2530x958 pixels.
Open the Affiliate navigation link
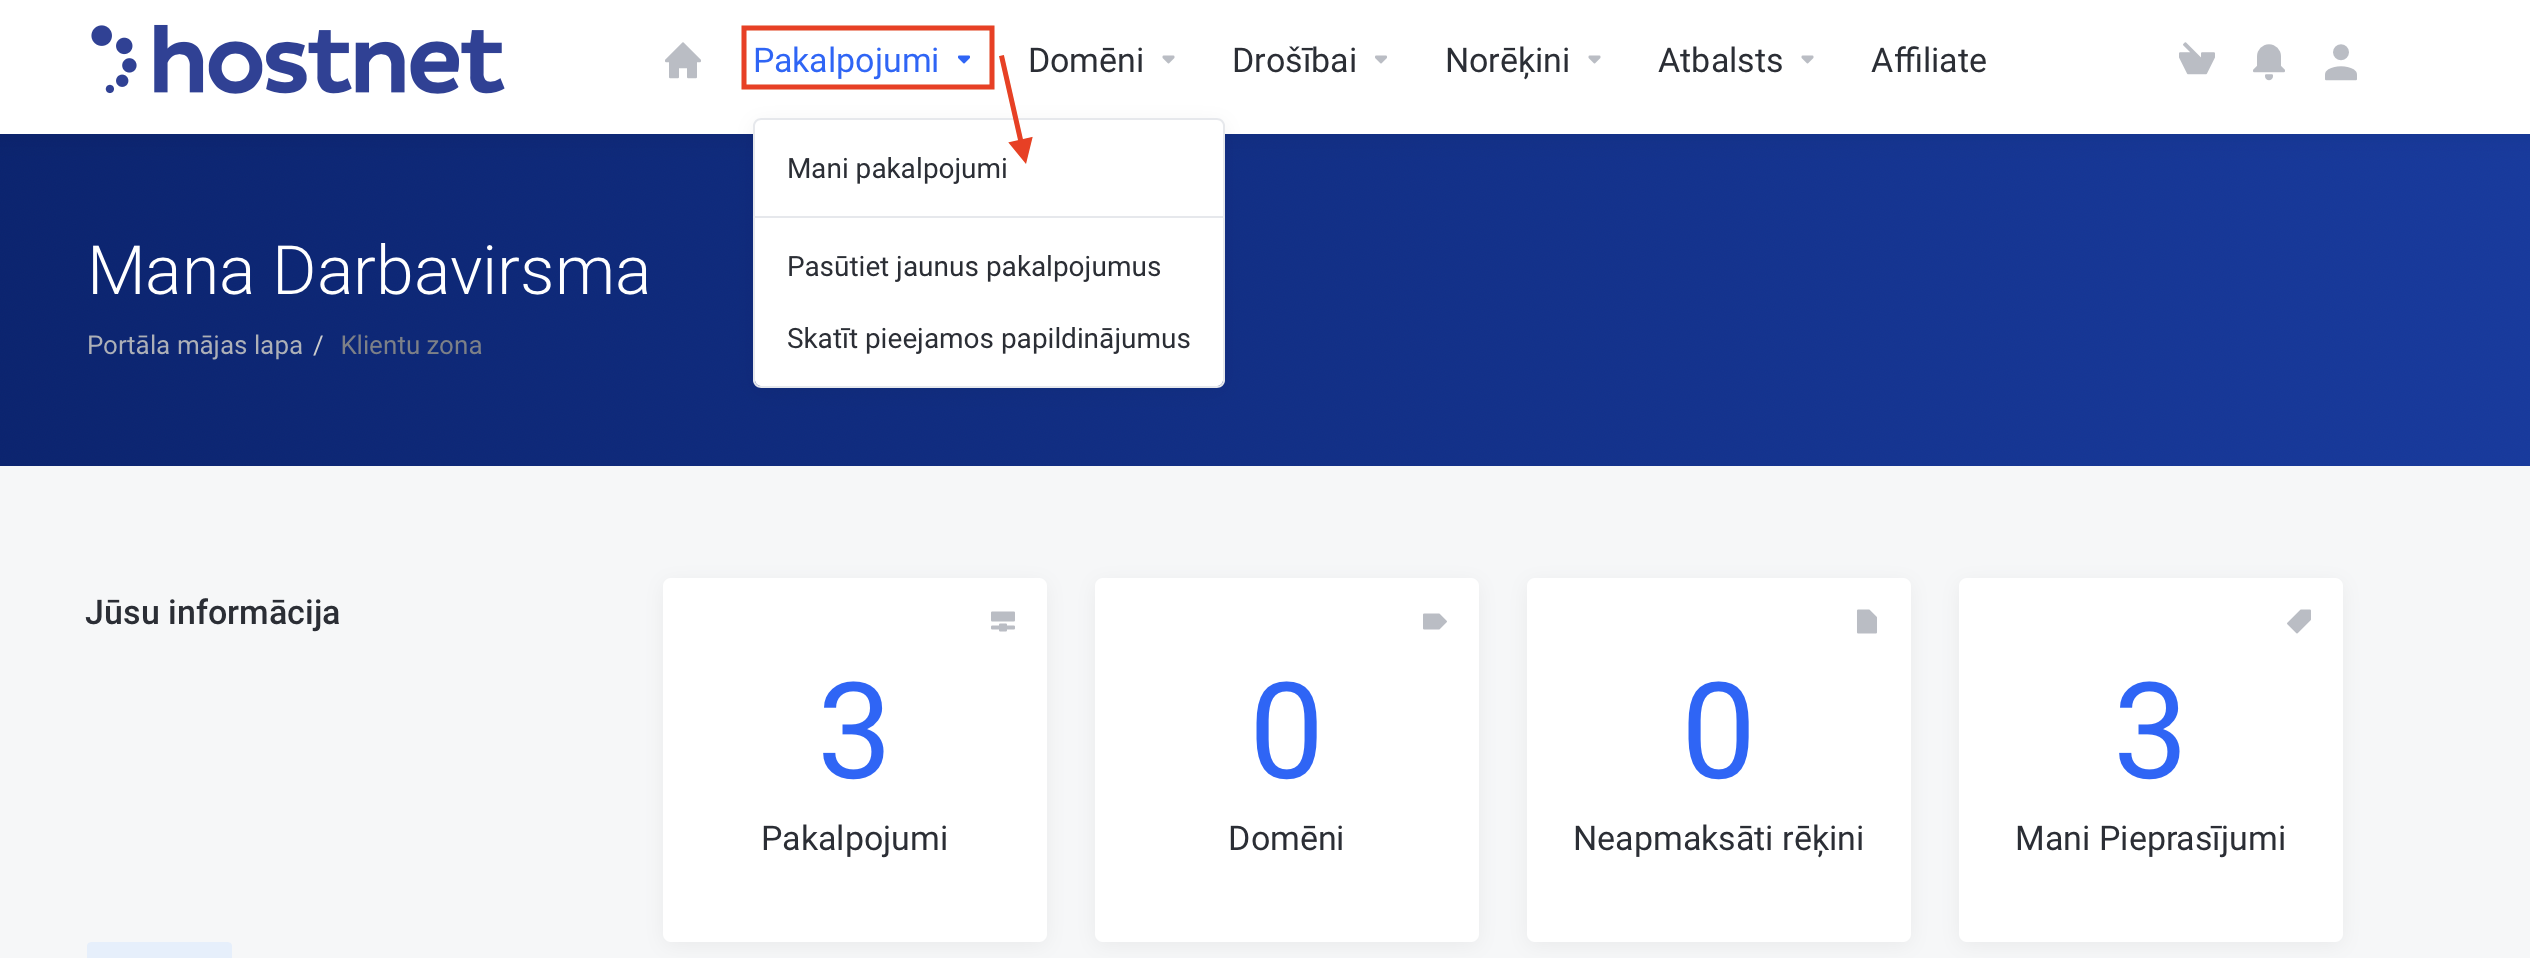(x=1928, y=60)
